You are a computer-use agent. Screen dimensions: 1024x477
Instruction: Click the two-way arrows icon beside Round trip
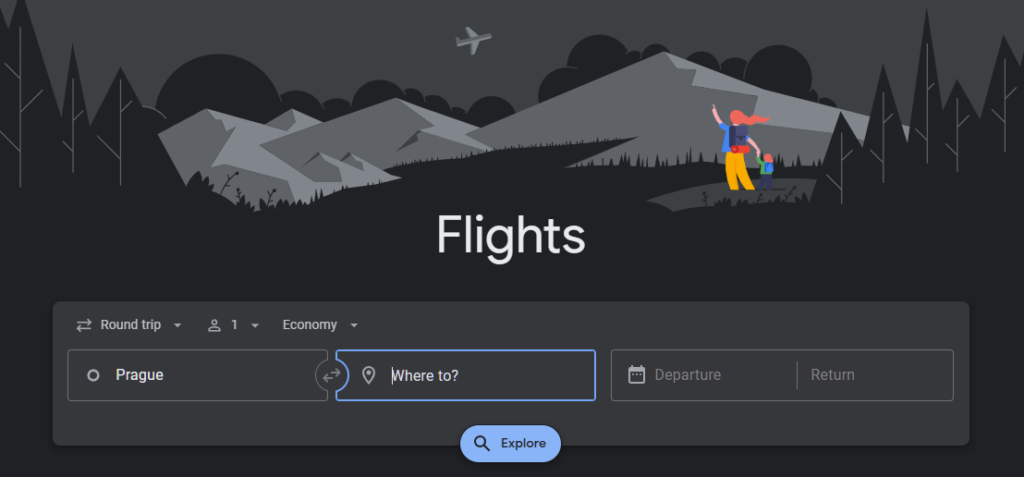point(84,325)
